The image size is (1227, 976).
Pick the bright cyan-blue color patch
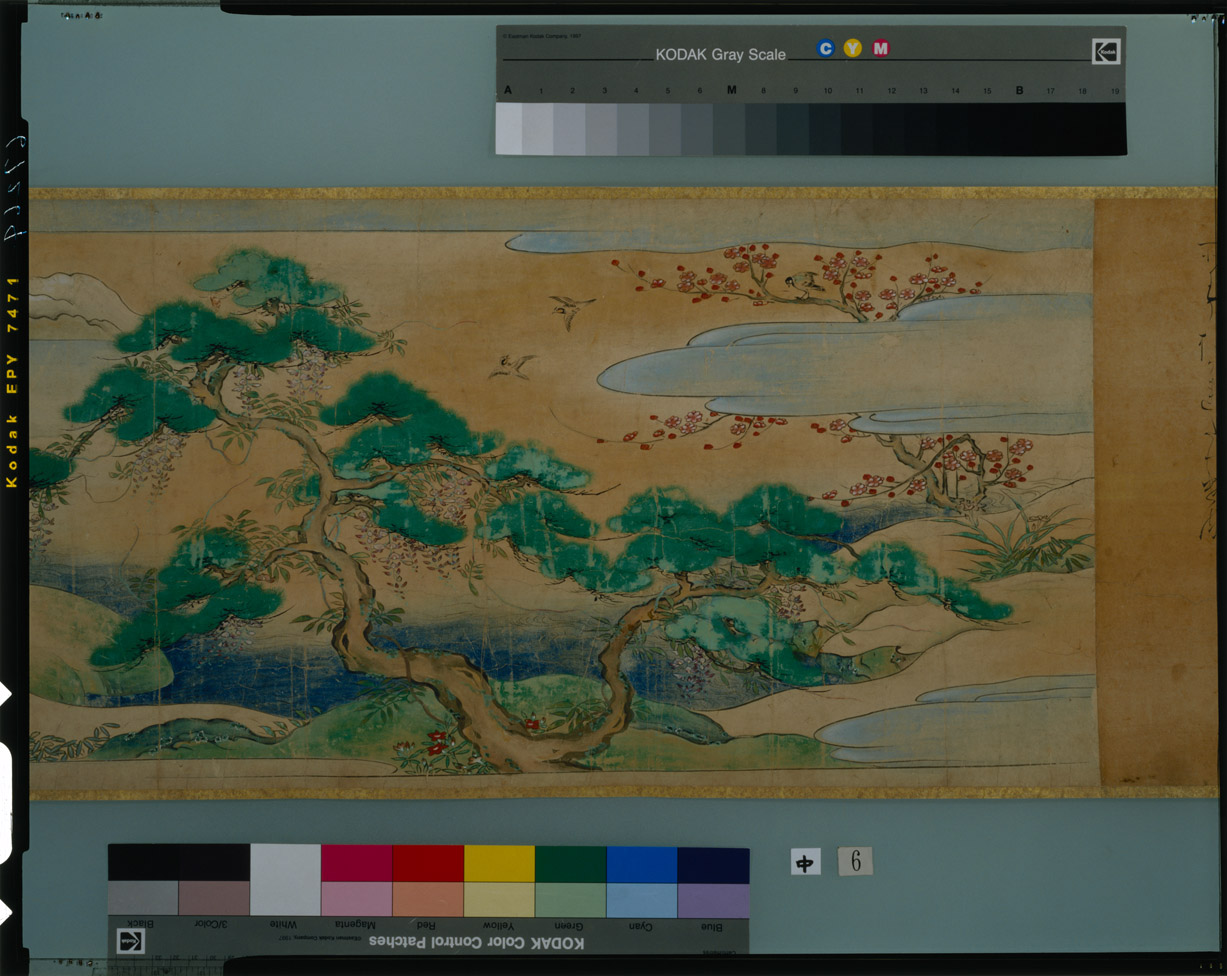click(641, 864)
